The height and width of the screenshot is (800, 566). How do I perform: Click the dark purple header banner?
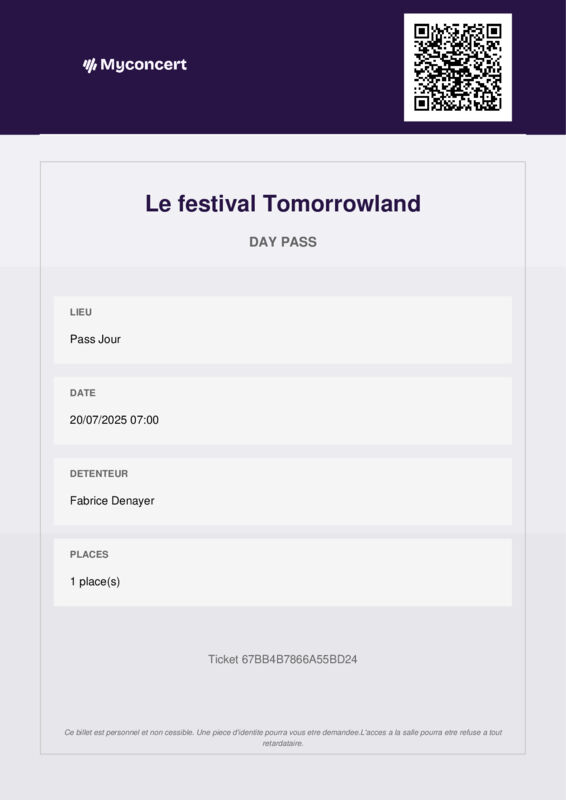[x=283, y=67]
